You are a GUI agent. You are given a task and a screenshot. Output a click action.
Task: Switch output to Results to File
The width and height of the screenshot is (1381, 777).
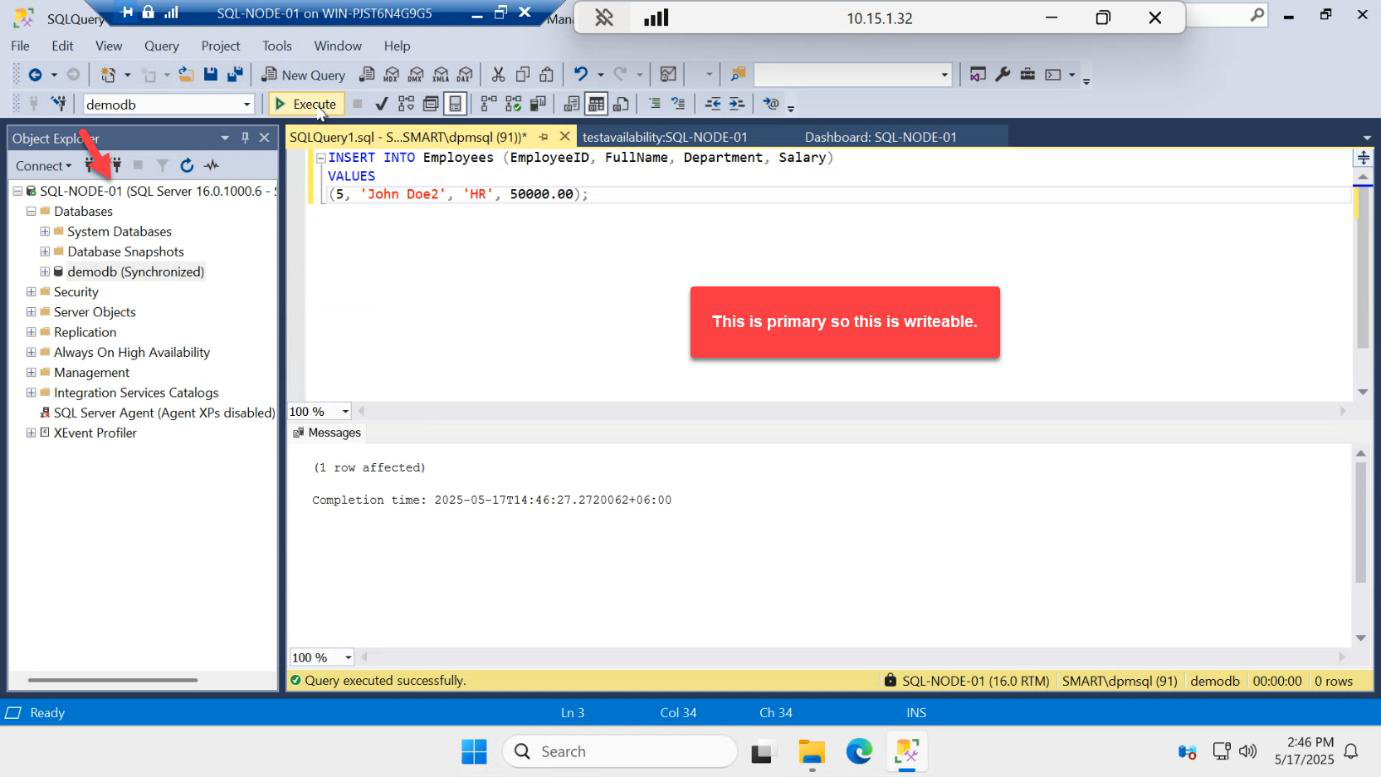[x=621, y=104]
